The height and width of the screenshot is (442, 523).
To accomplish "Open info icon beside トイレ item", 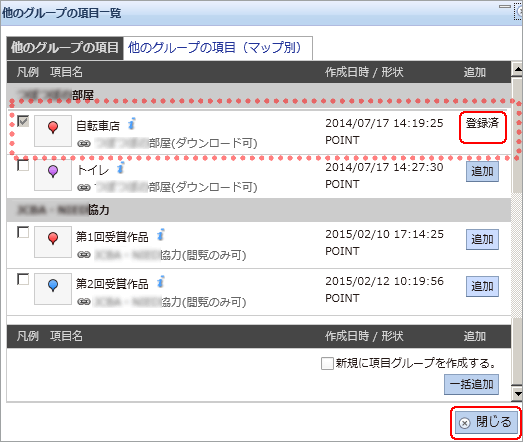I will point(121,168).
